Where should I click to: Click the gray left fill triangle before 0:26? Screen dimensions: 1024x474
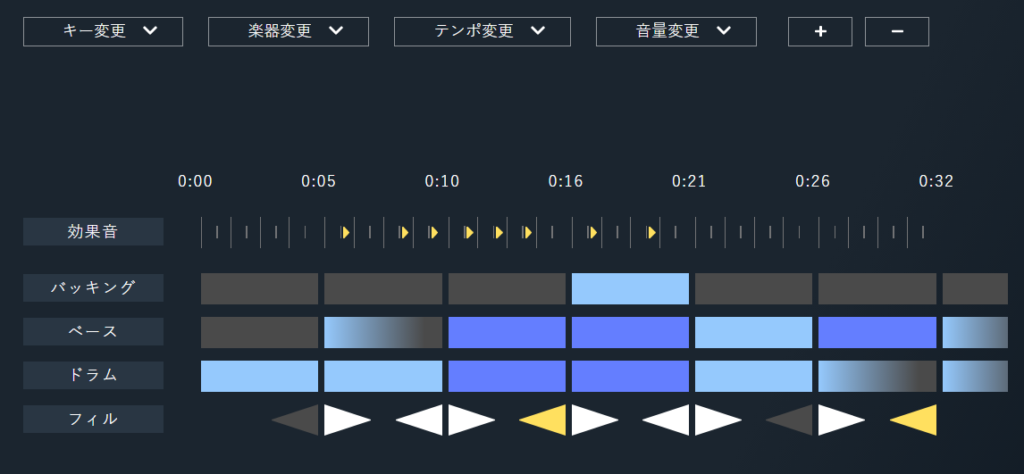point(793,420)
